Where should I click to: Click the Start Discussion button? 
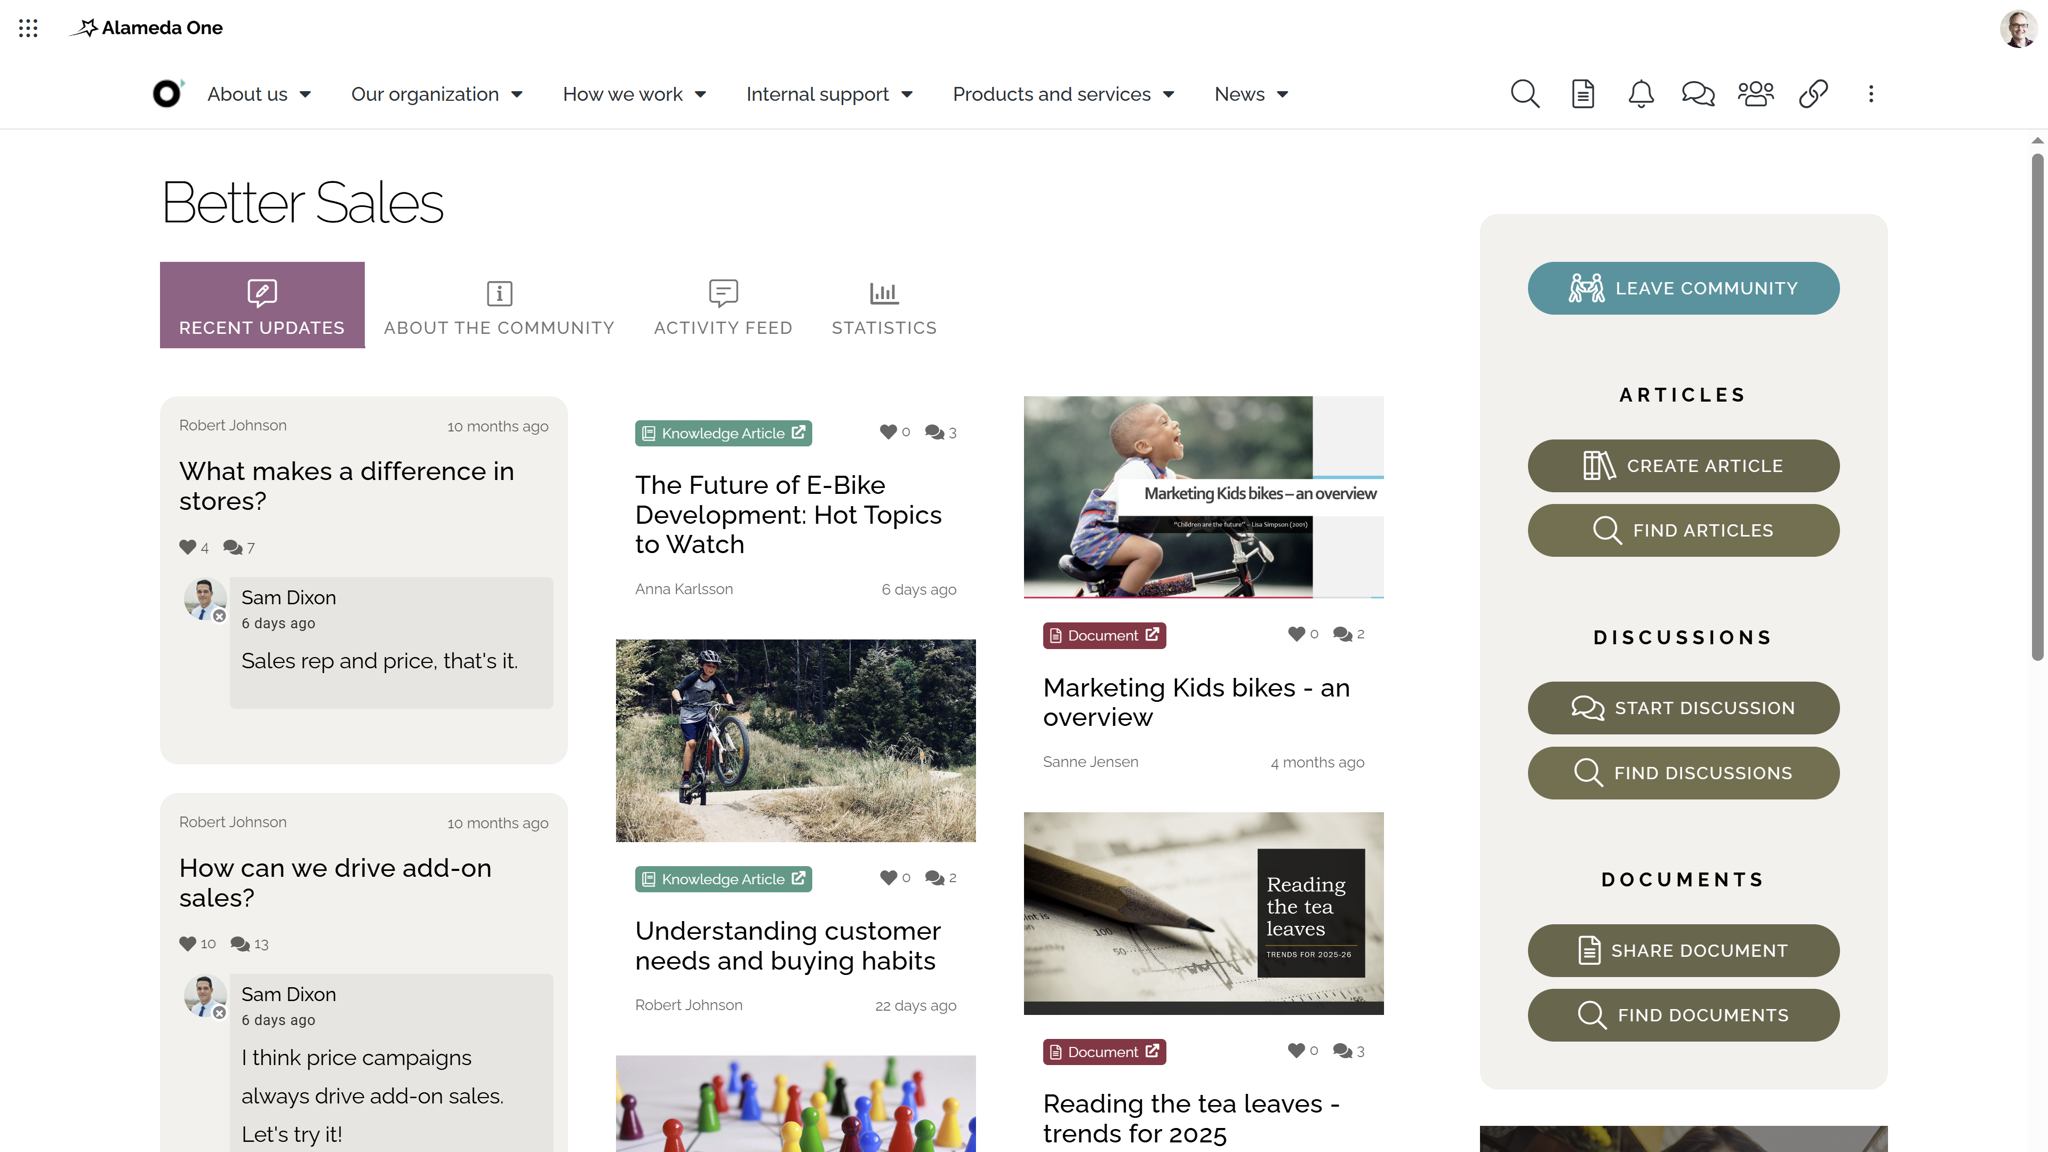tap(1683, 708)
